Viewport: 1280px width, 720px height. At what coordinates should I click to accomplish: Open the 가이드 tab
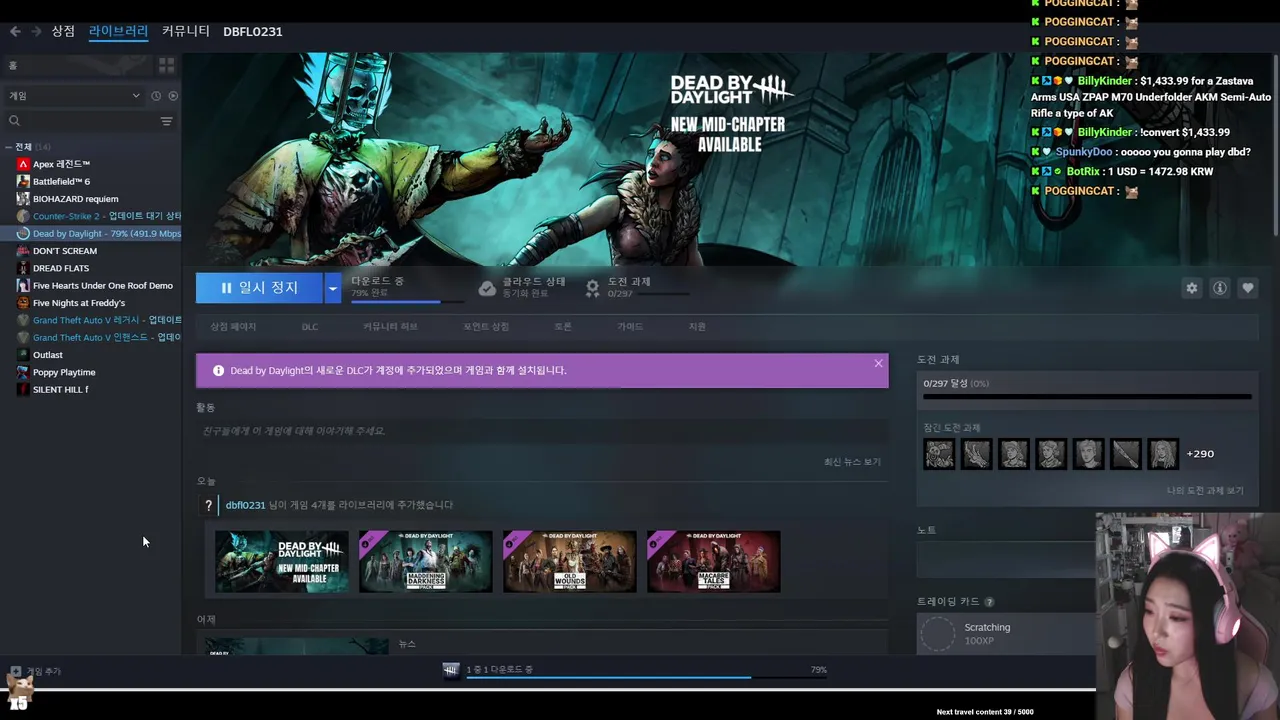[630, 327]
